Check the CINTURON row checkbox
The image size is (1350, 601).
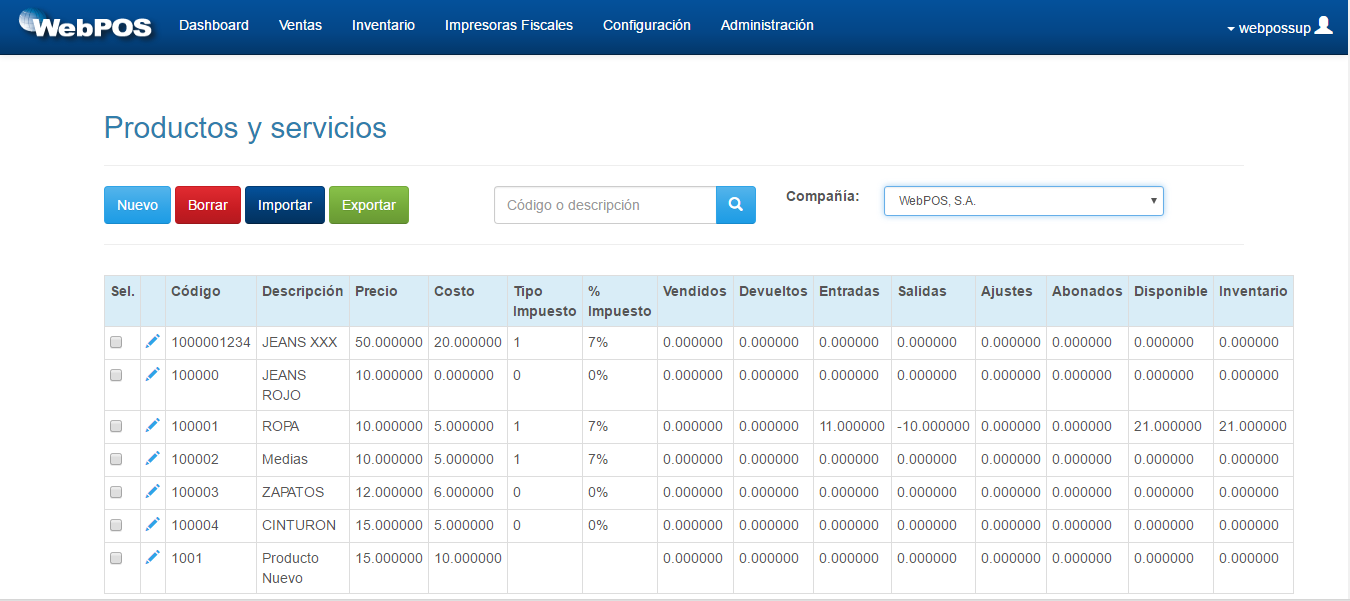tap(116, 525)
